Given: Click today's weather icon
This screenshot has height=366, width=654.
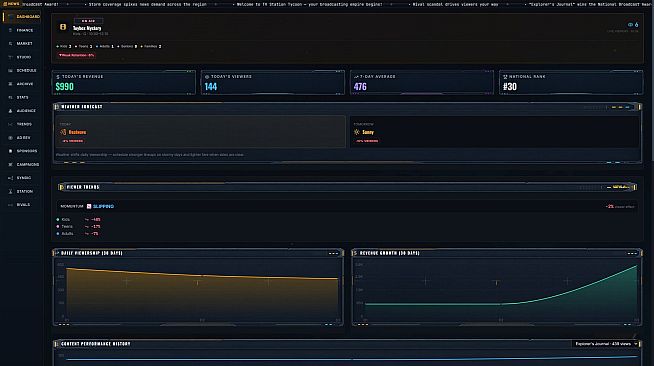Looking at the screenshot, I should (63, 132).
